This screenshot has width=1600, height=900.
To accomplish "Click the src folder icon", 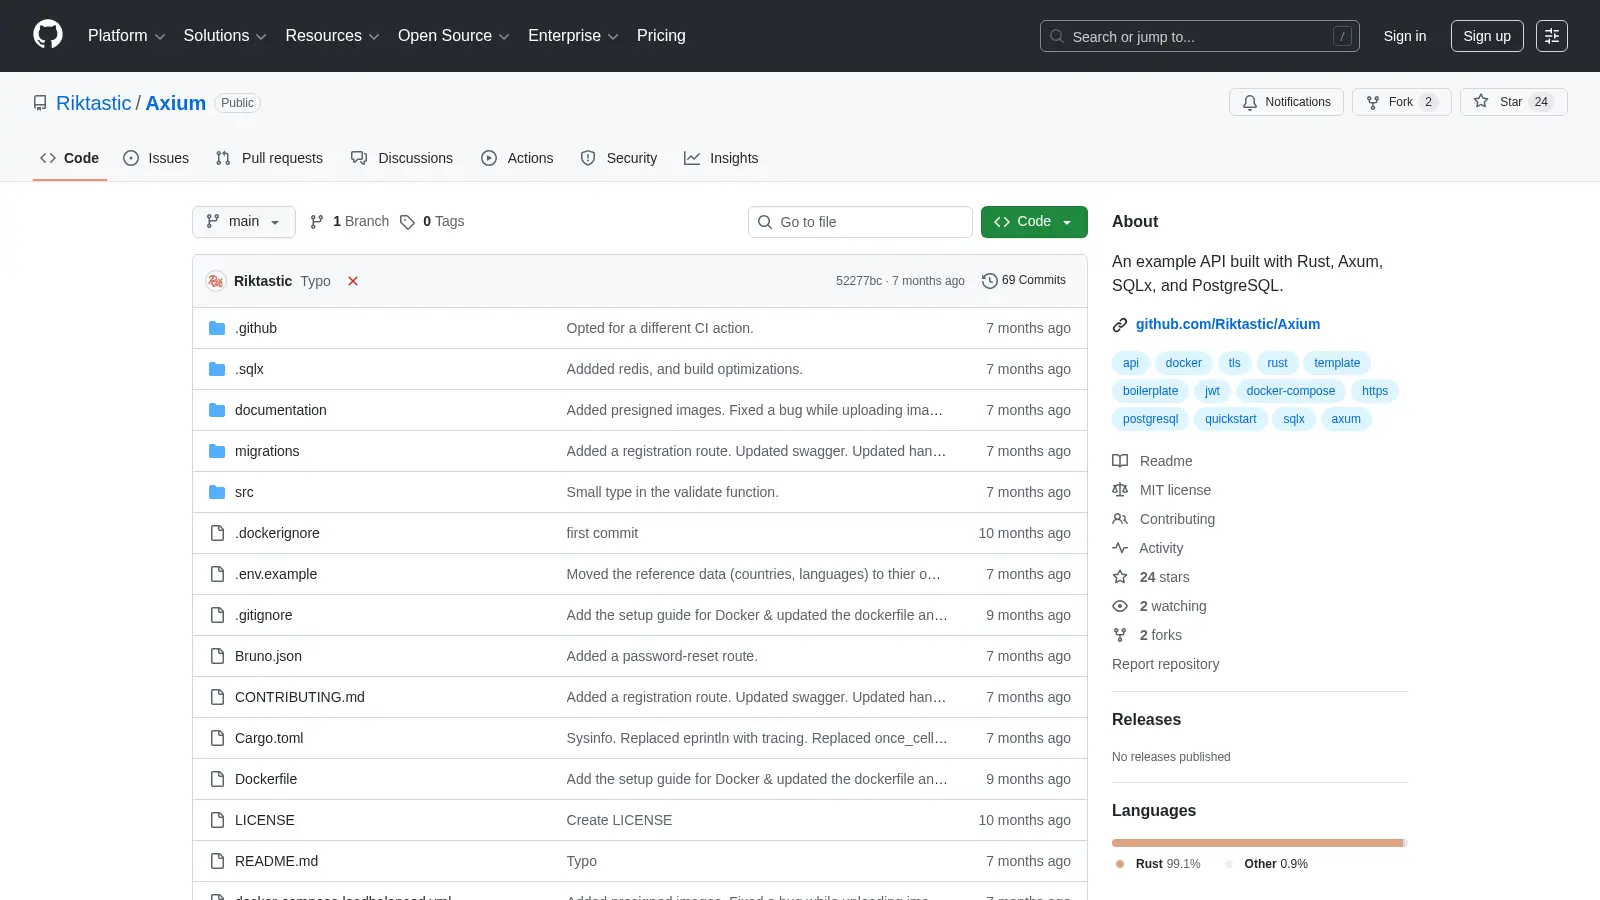I will point(217,492).
